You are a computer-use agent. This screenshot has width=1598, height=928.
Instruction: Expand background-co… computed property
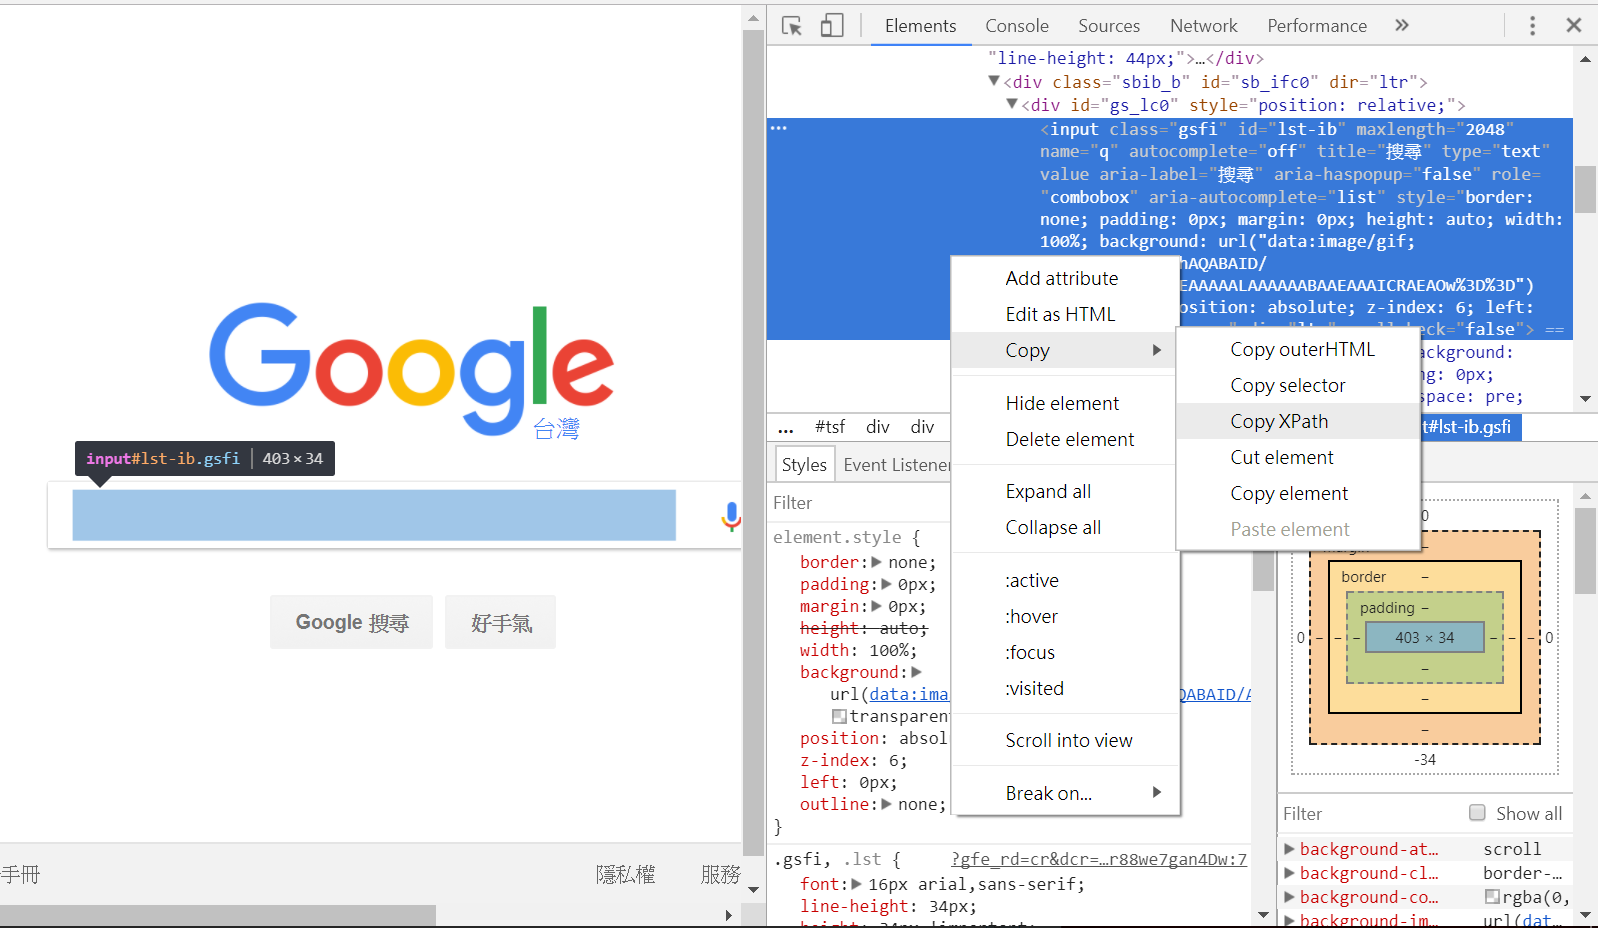pos(1290,897)
